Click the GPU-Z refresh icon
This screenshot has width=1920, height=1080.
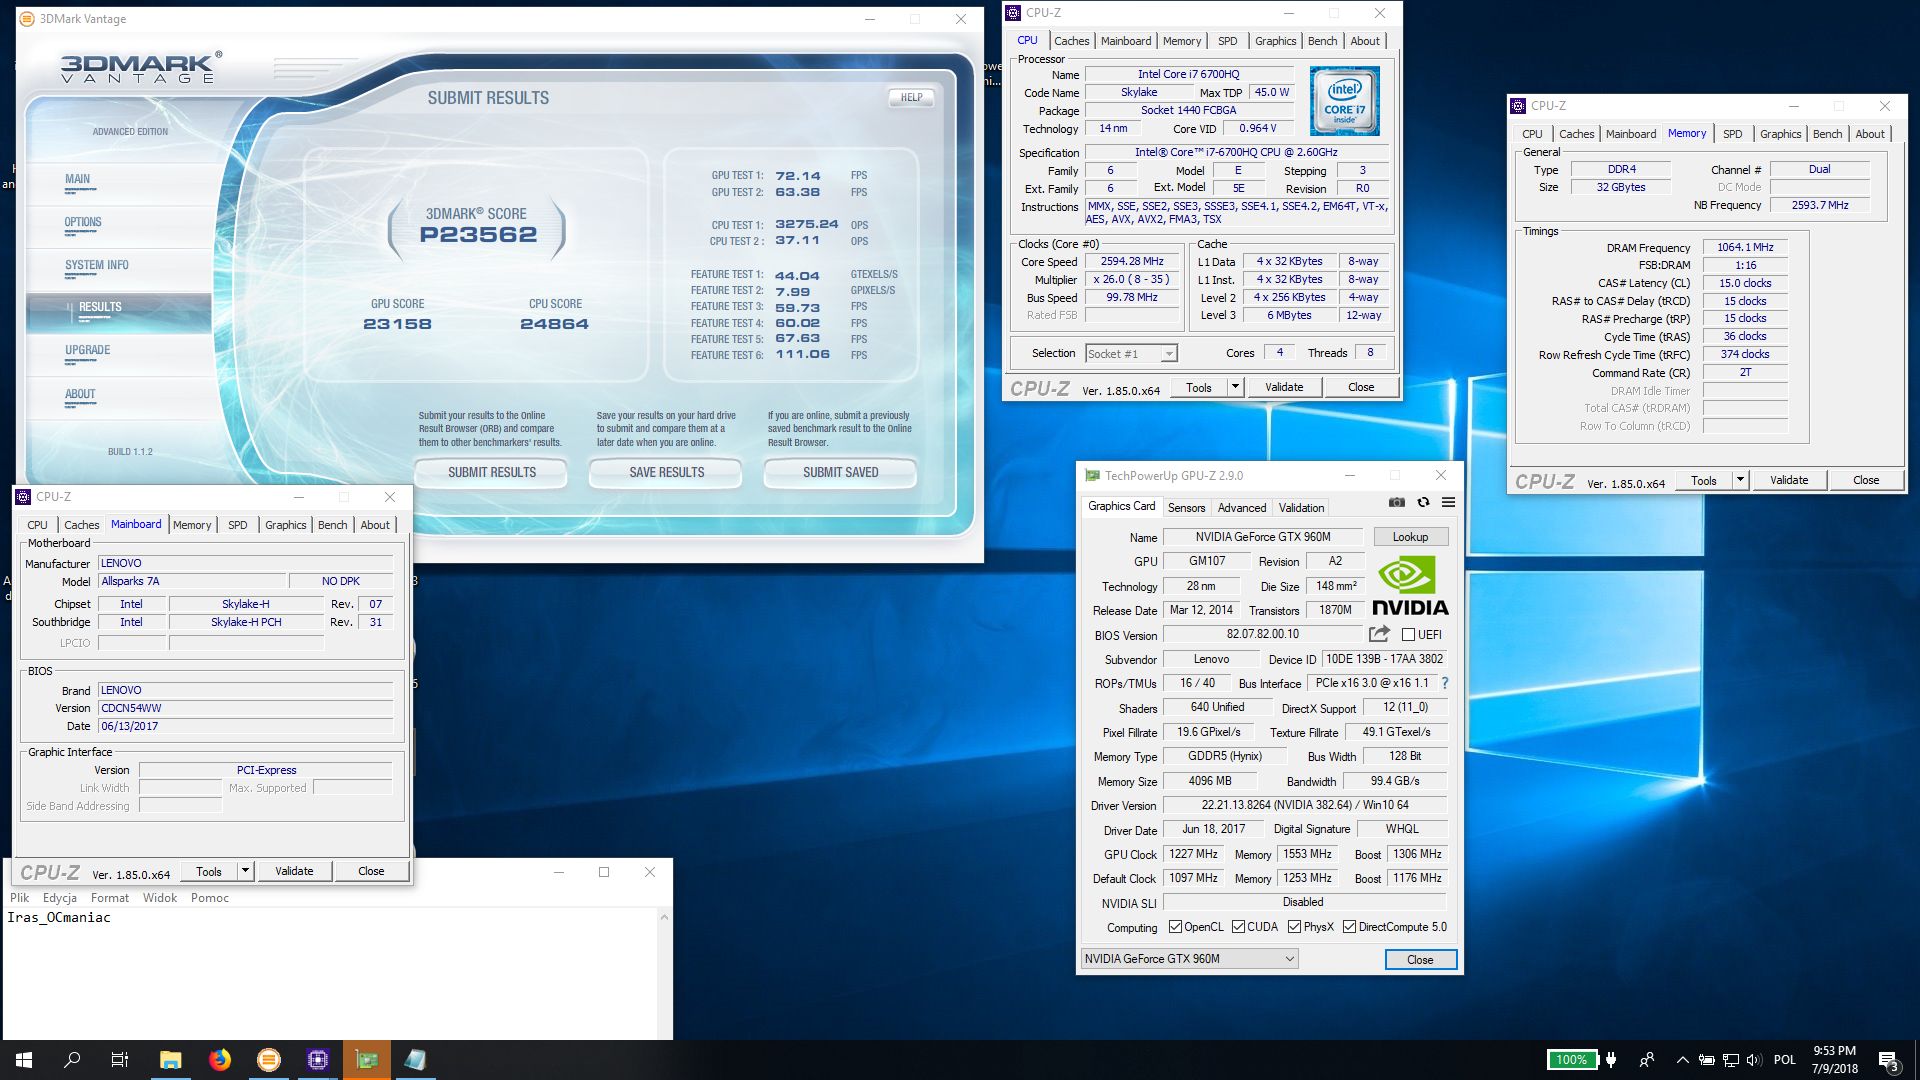point(1423,502)
